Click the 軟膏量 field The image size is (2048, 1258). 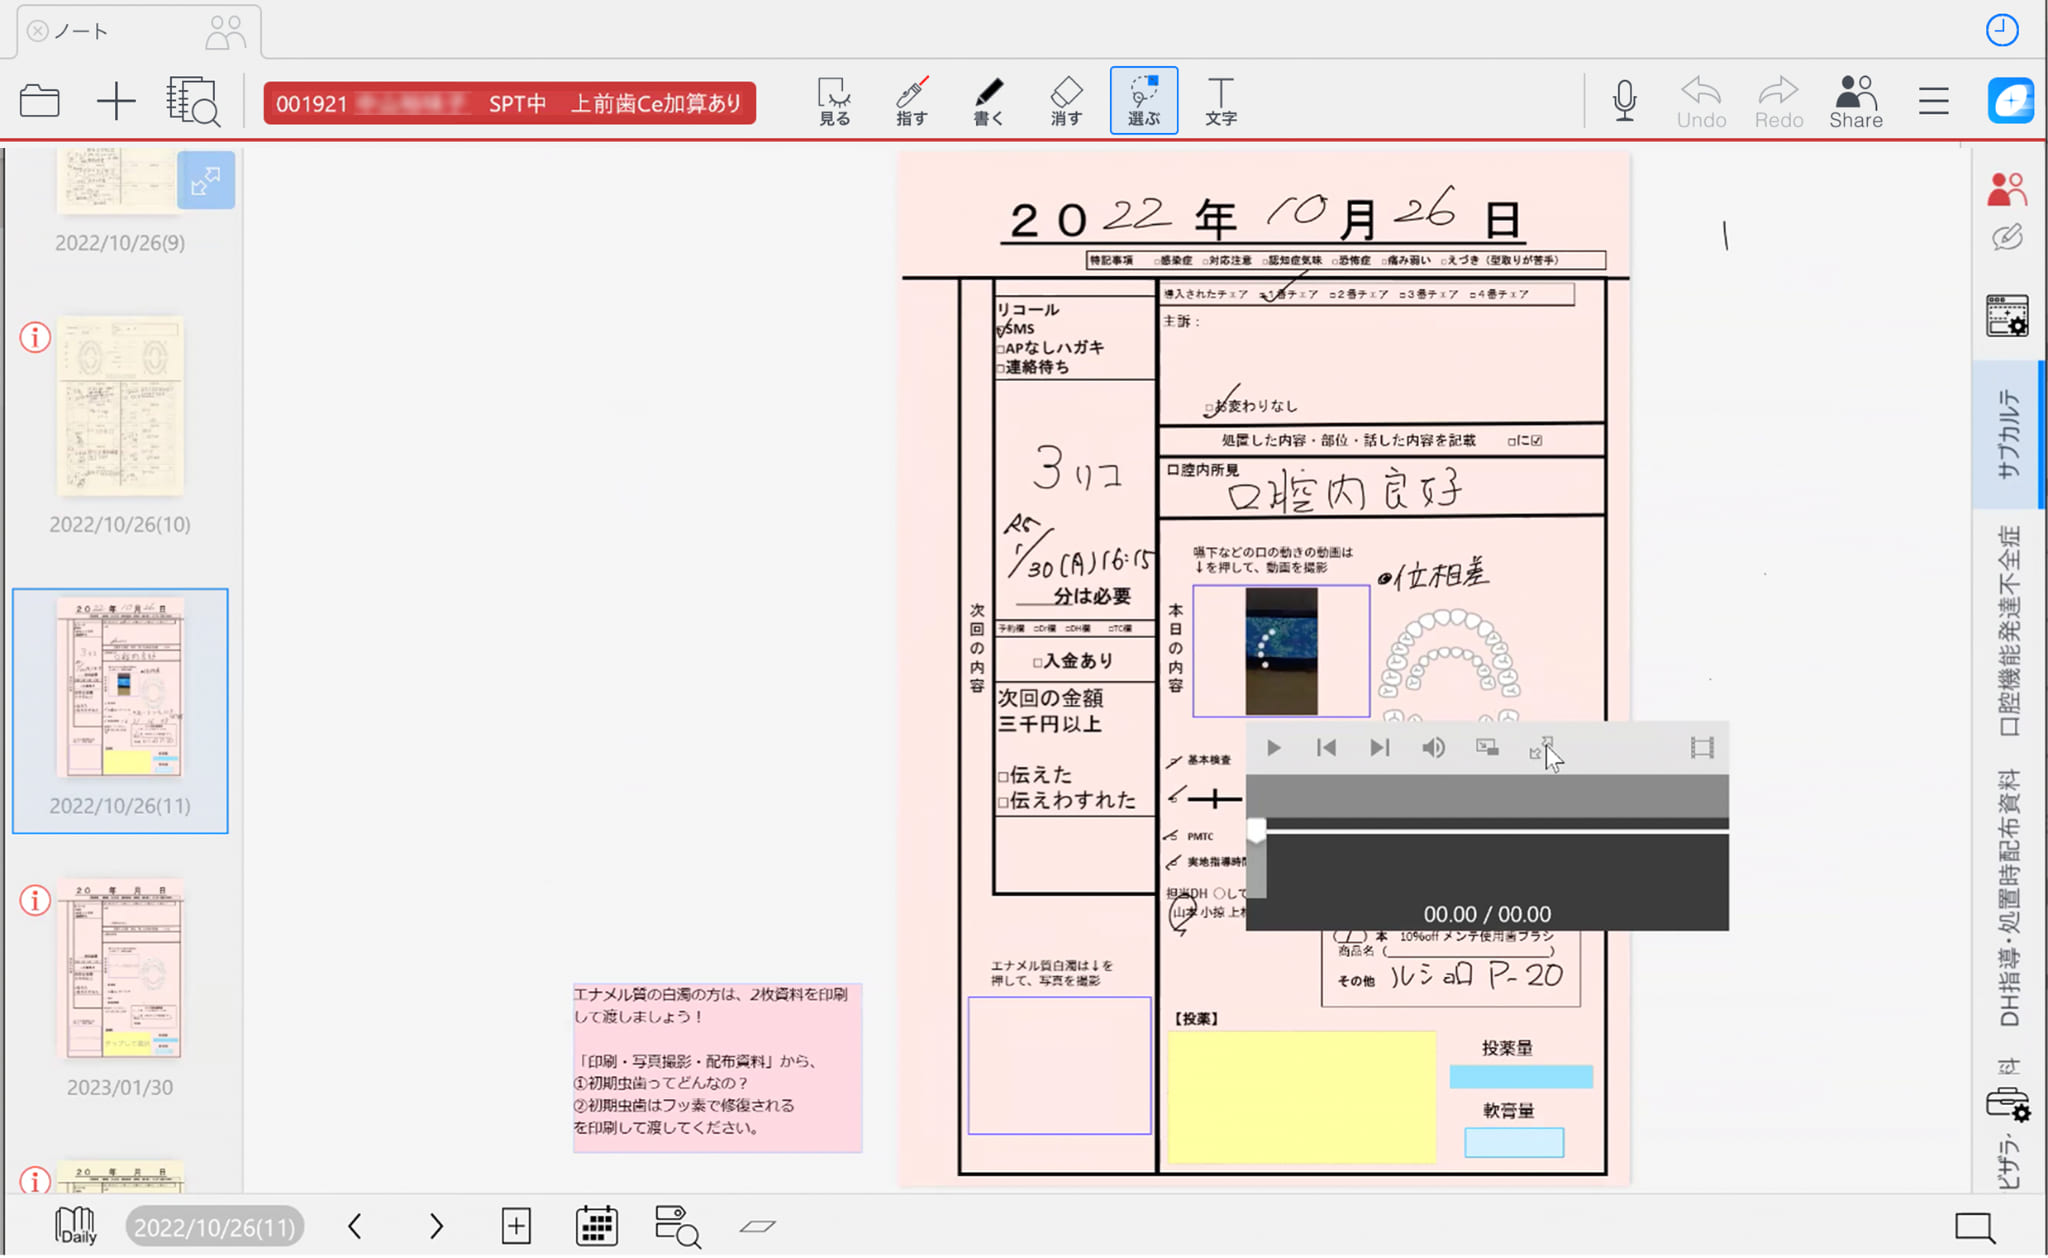tap(1514, 1142)
